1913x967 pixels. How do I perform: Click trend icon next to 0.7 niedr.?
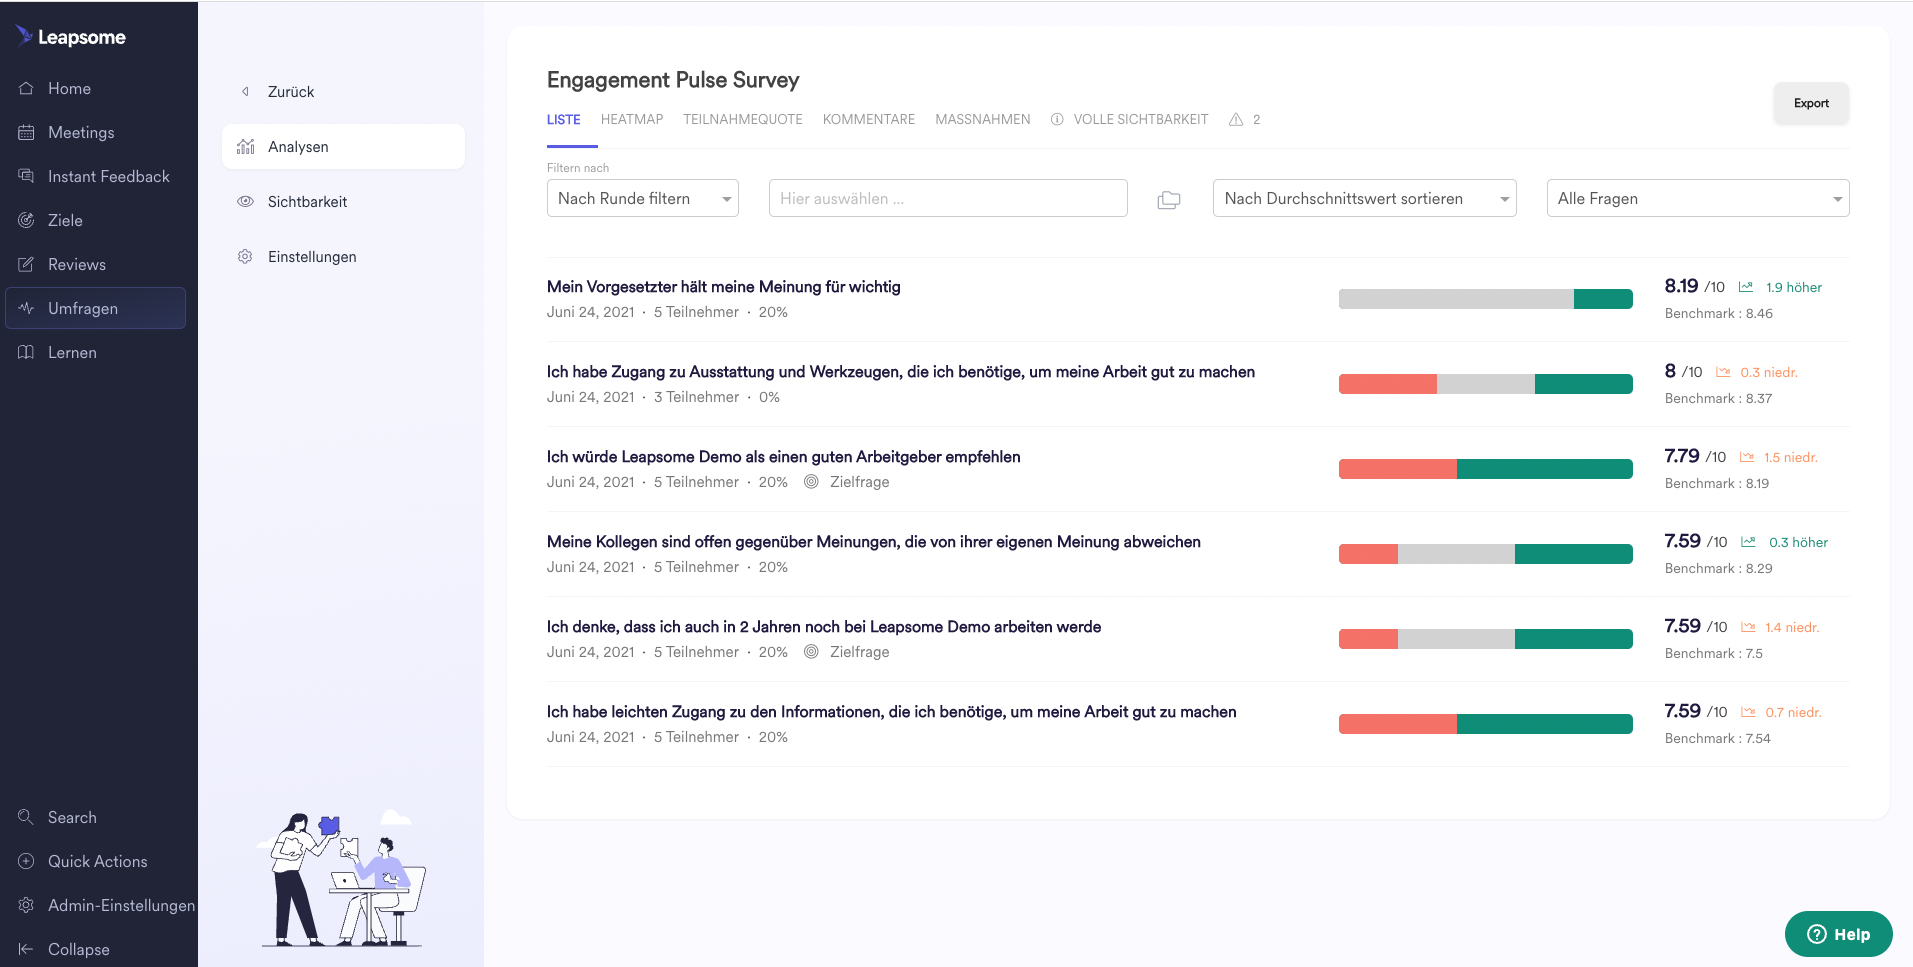pyautogui.click(x=1748, y=712)
